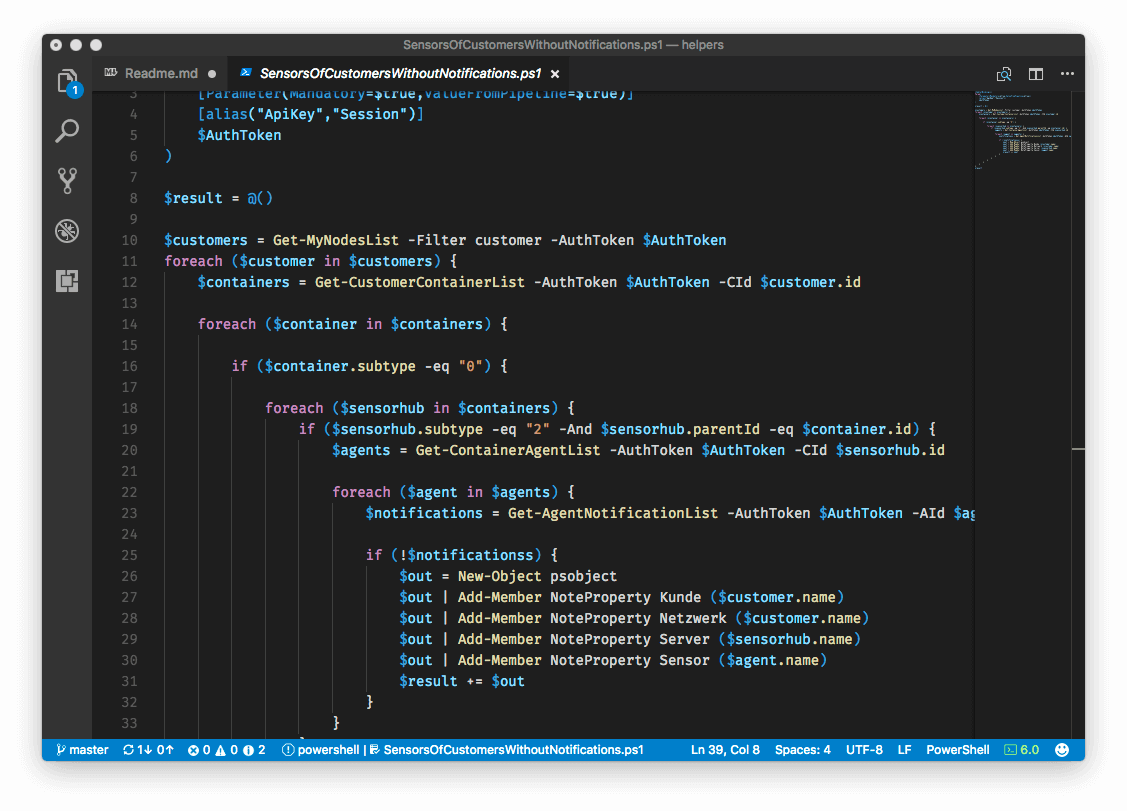The height and width of the screenshot is (811, 1127).
Task: Open the Explorer view in activity bar
Action: tap(67, 82)
